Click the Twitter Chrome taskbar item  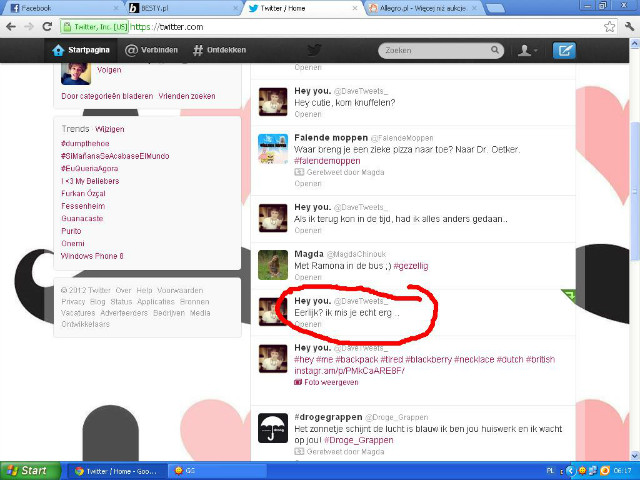coord(116,471)
